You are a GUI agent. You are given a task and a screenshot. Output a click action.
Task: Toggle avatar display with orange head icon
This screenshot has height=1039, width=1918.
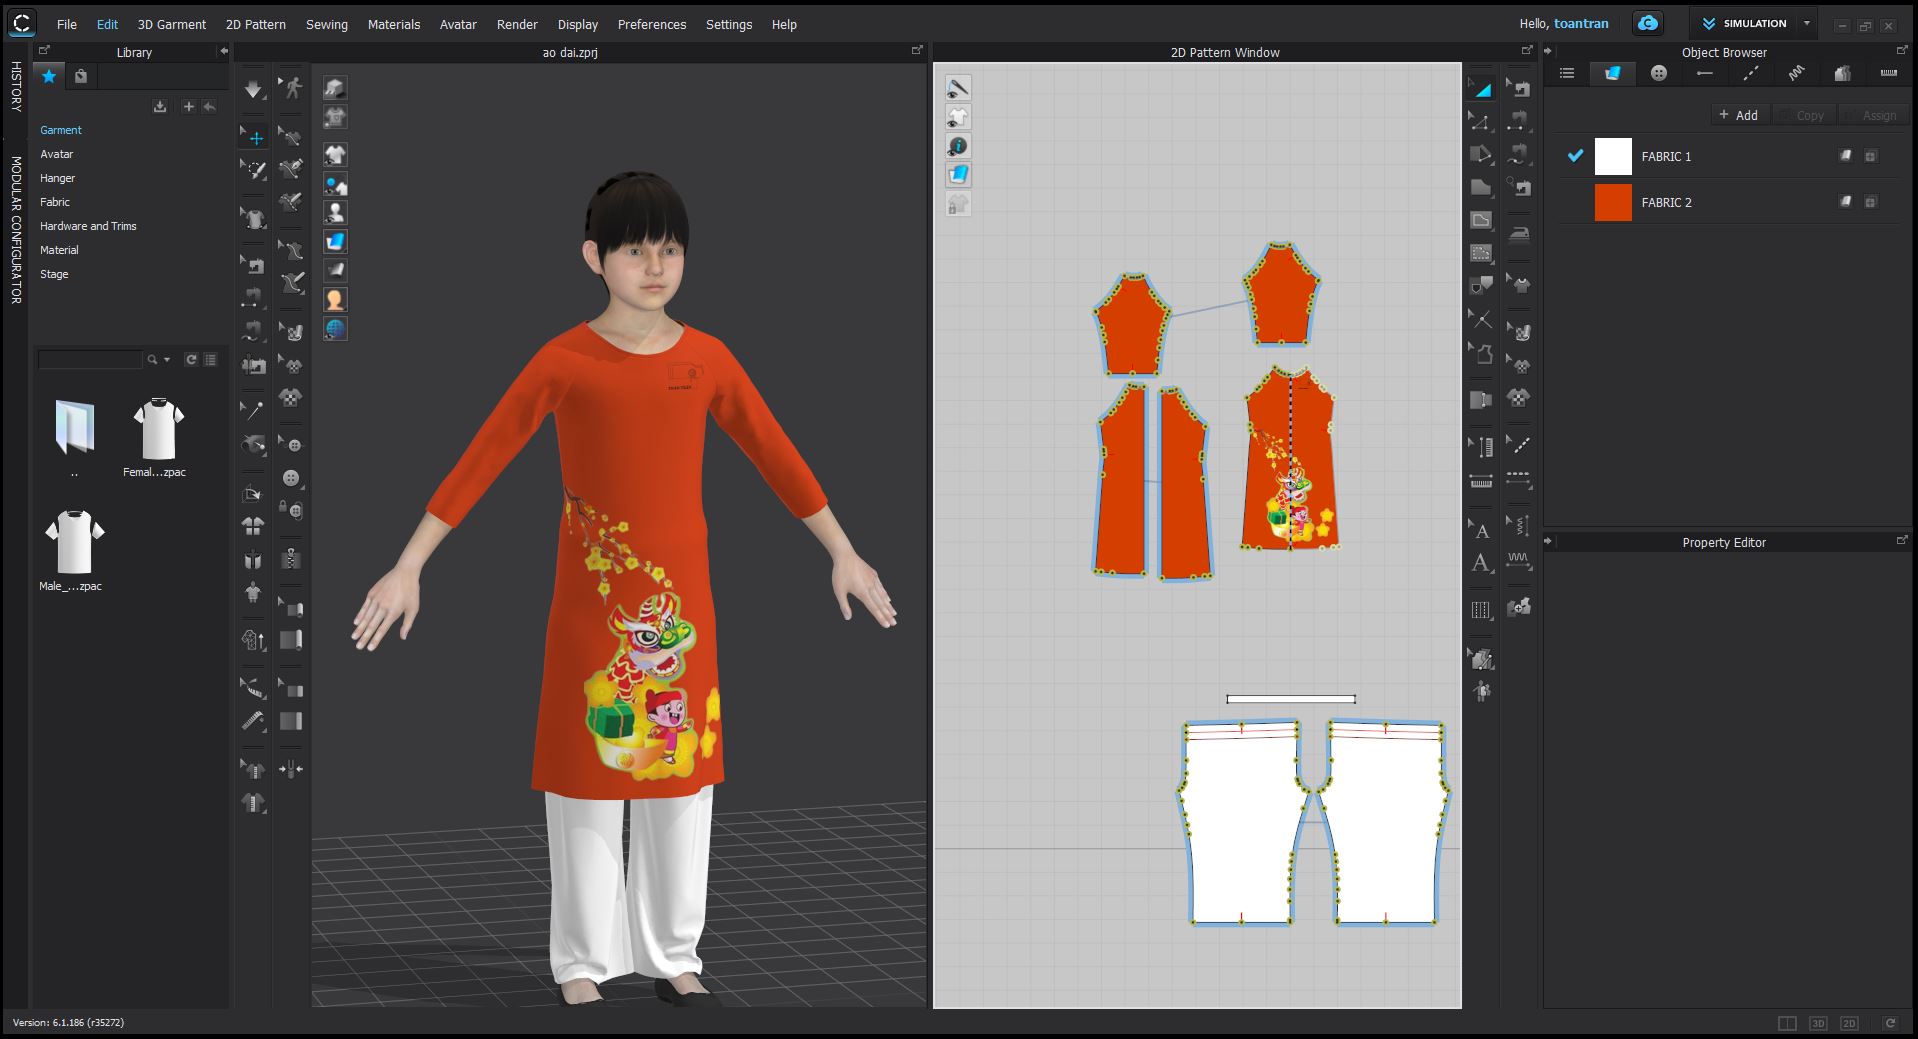[x=335, y=299]
